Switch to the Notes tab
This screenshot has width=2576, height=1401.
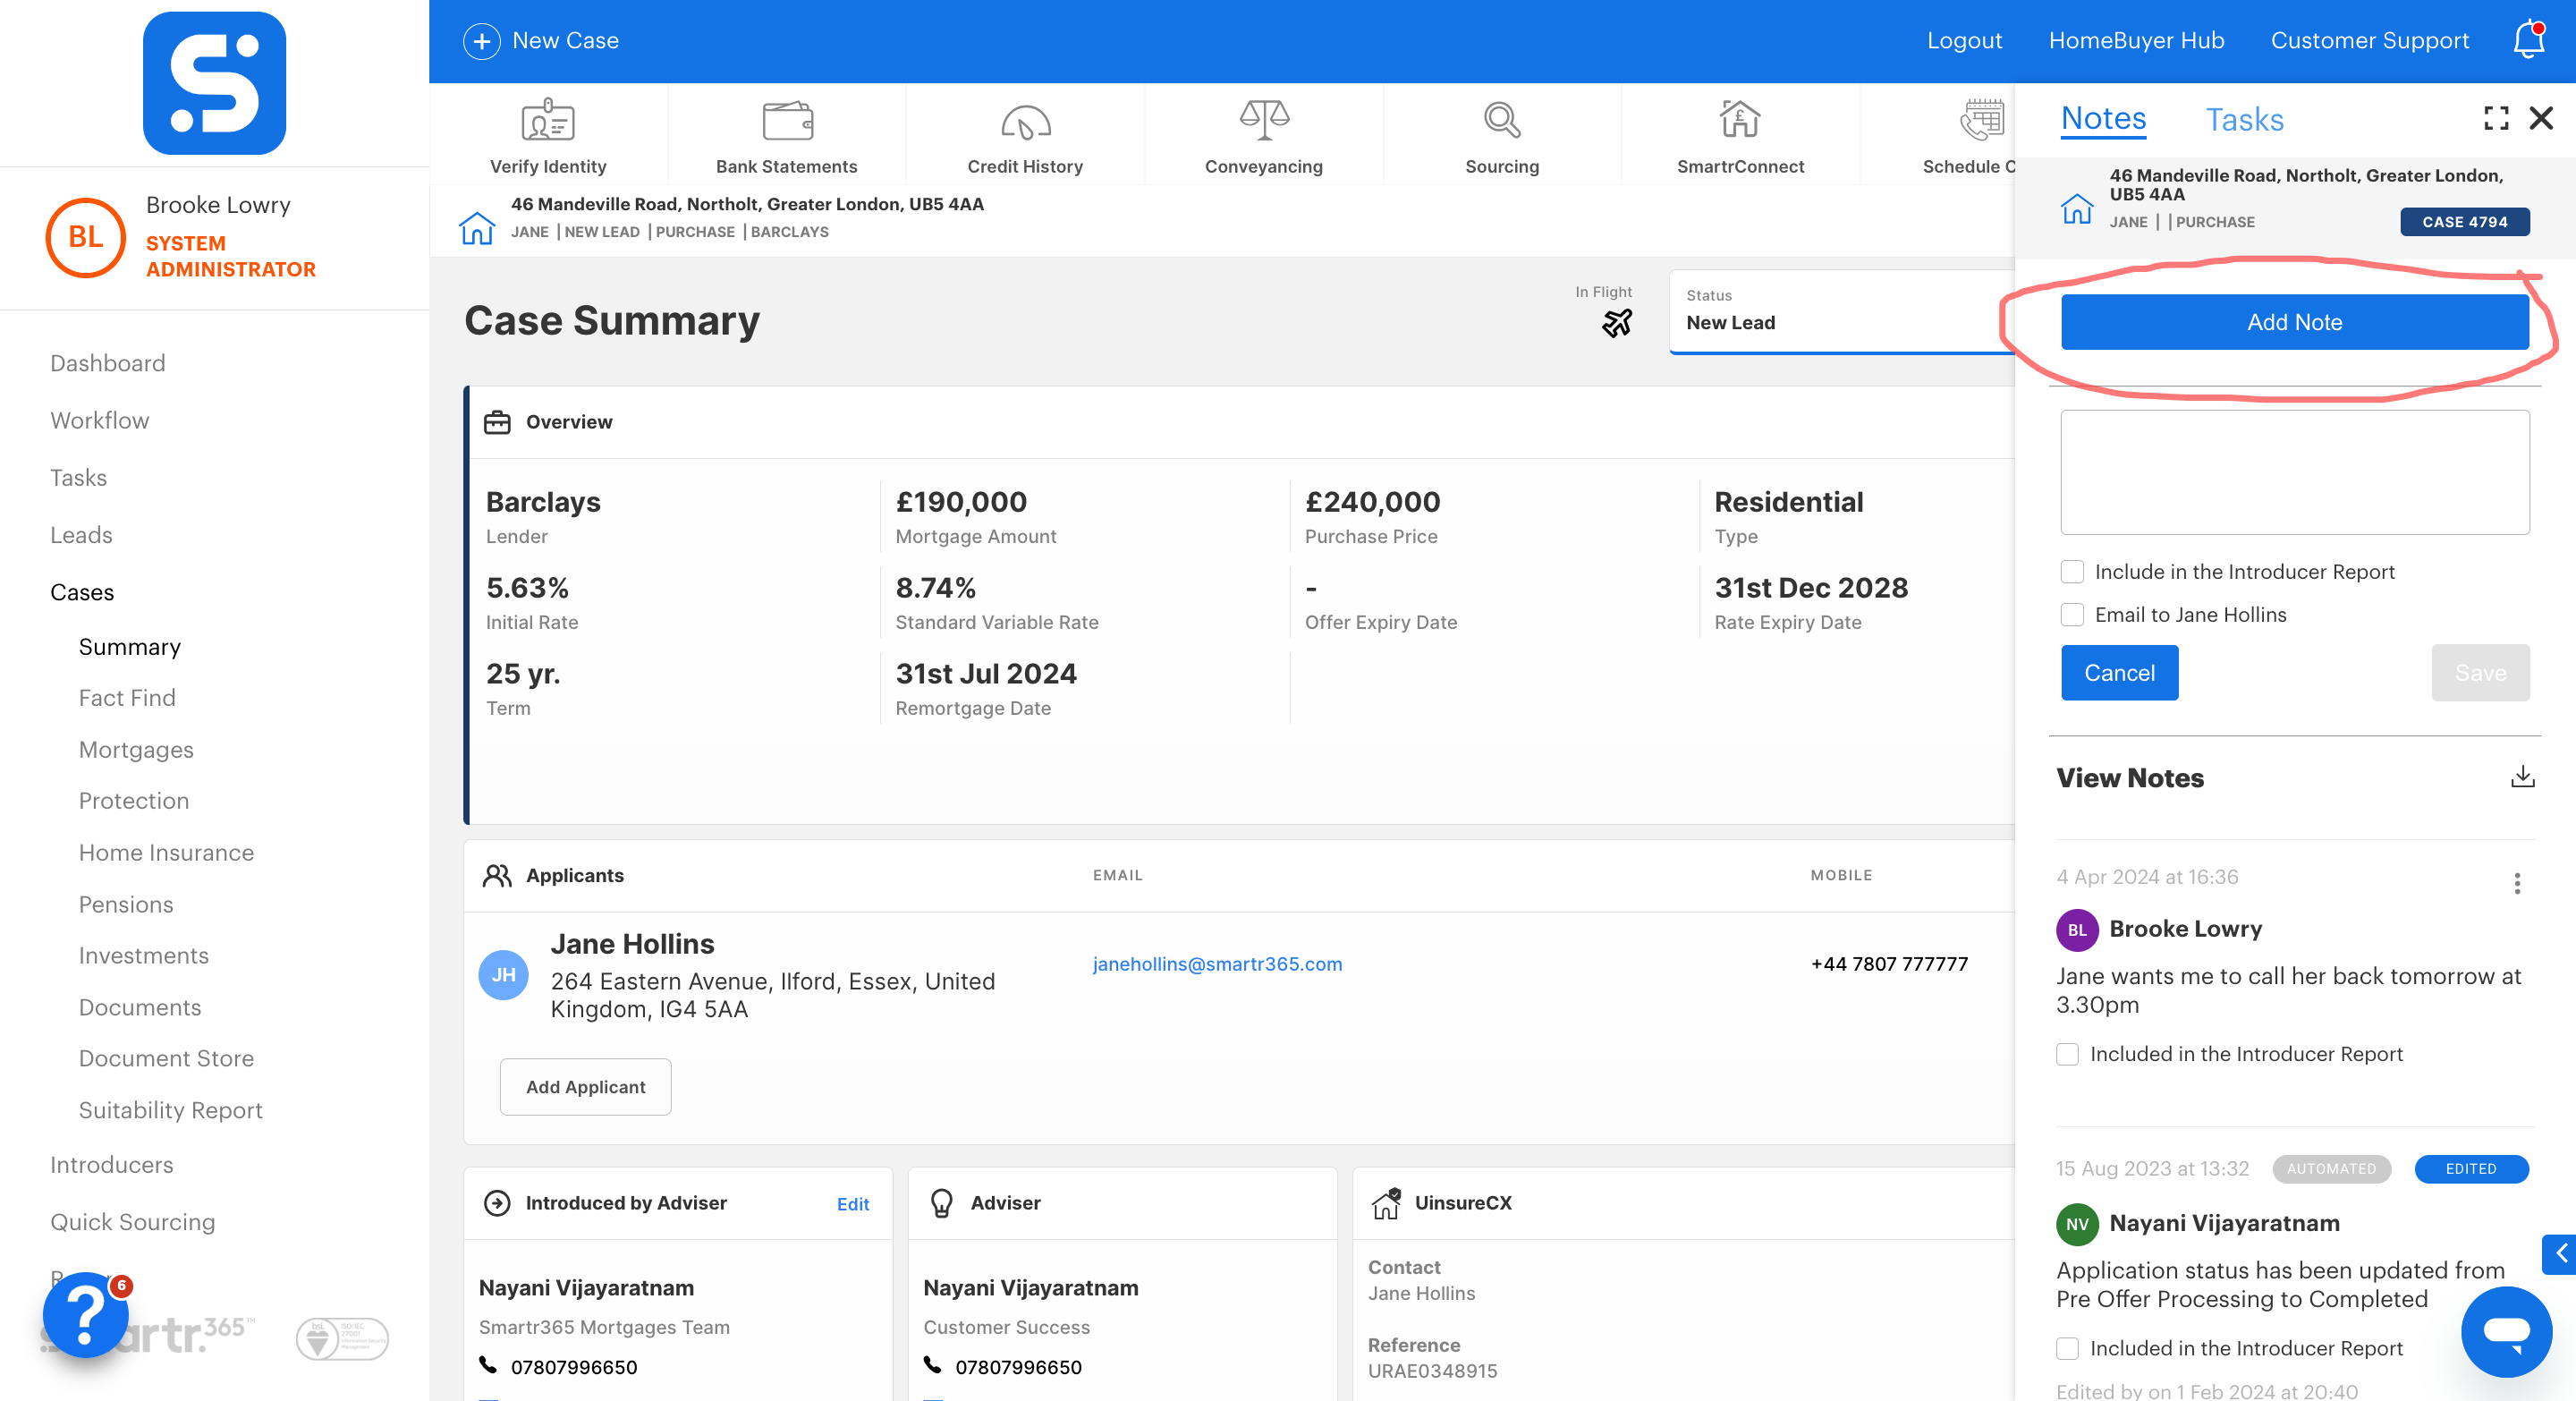click(2103, 119)
